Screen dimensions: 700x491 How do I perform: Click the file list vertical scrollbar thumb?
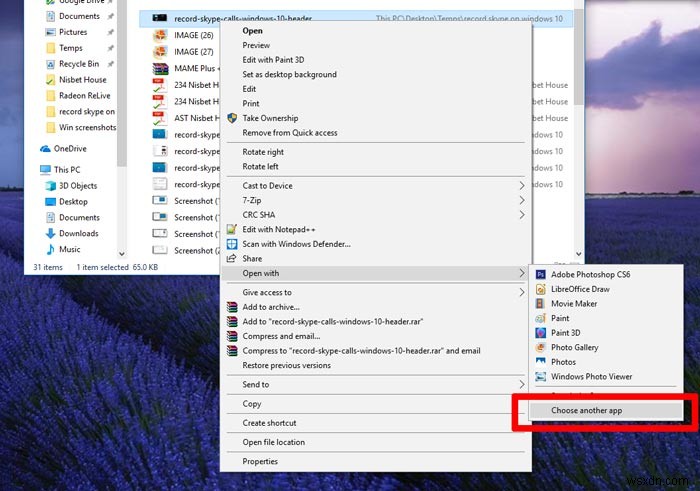coord(579,57)
